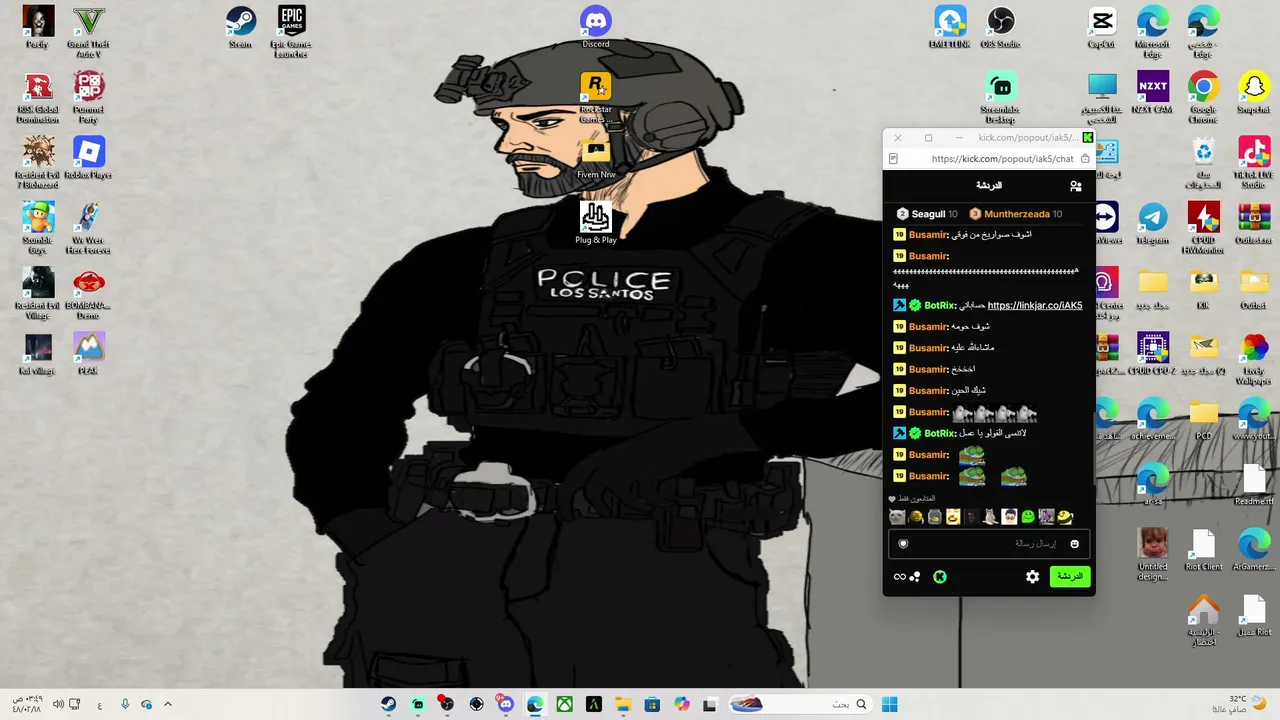Select the Resident Evil Village desktop icon
This screenshot has height=720, width=1280.
tap(38, 293)
